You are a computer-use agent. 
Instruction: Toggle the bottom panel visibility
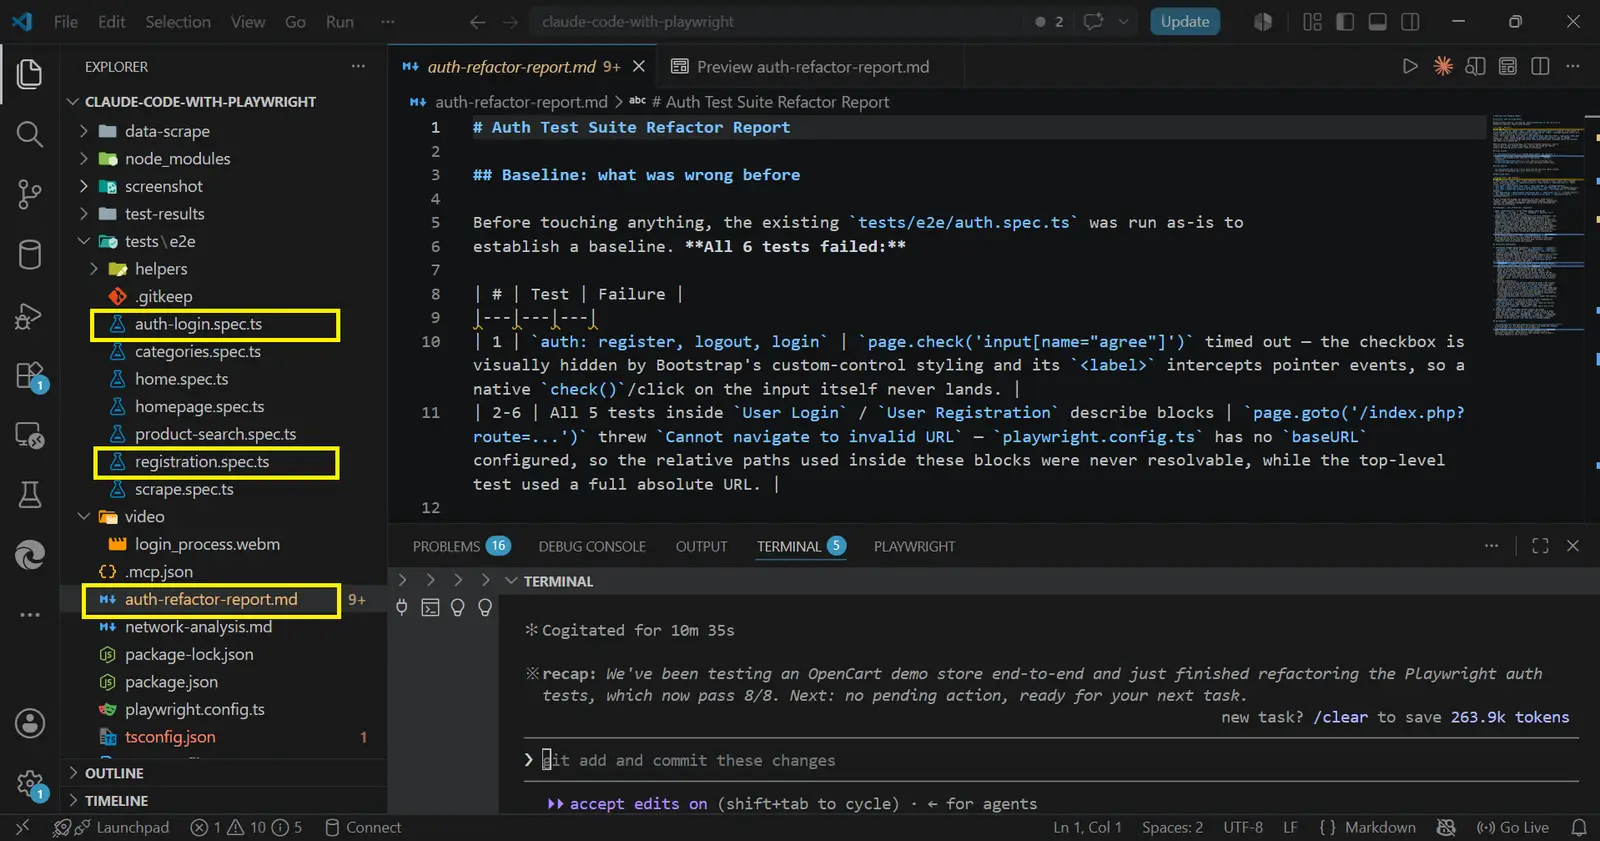coord(1378,22)
